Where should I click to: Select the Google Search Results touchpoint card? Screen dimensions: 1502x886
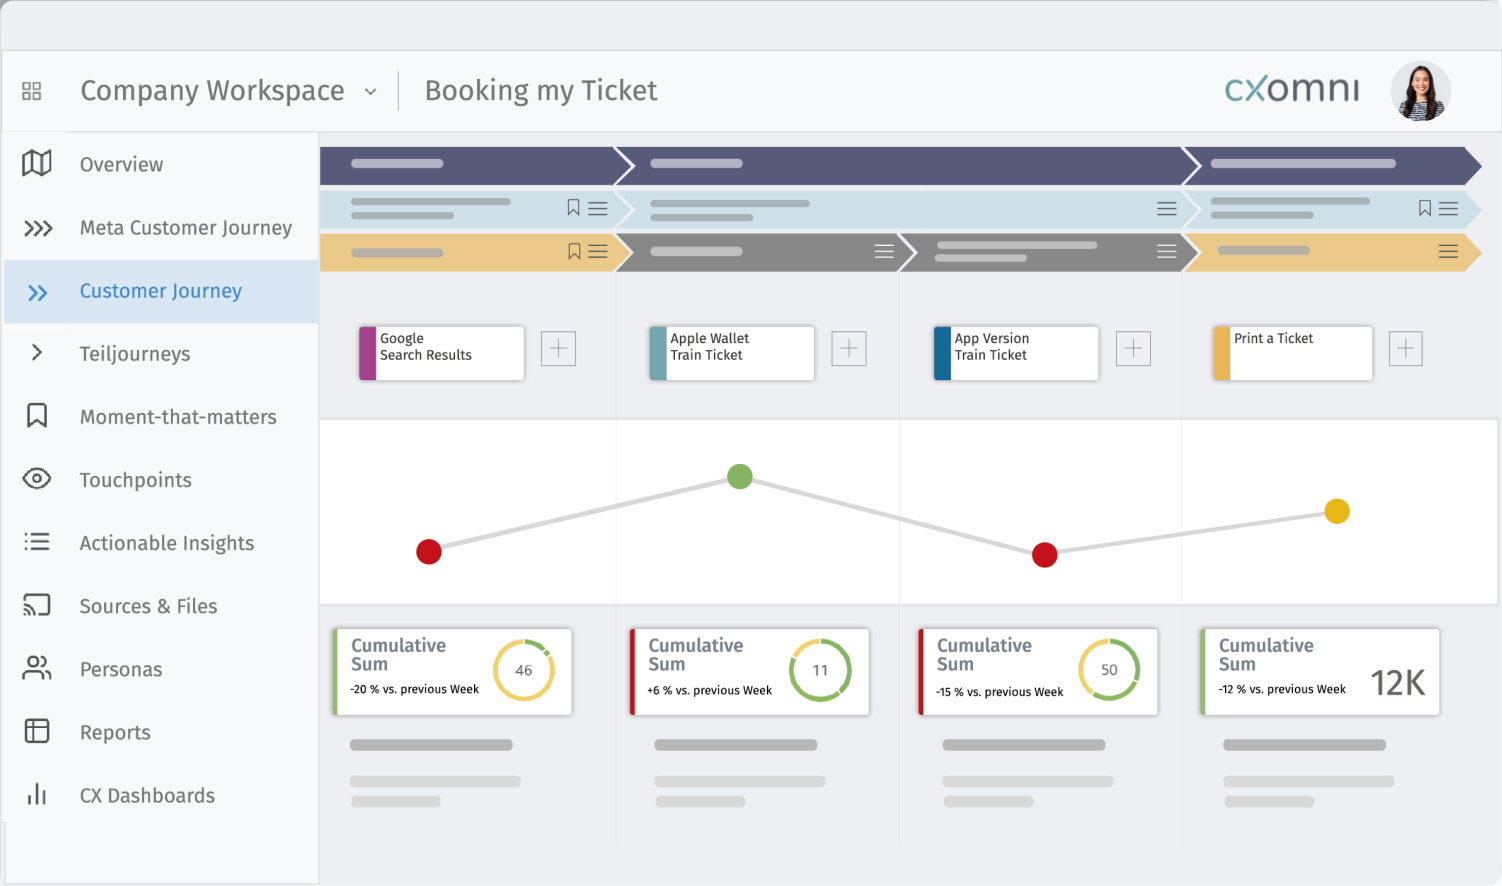442,353
